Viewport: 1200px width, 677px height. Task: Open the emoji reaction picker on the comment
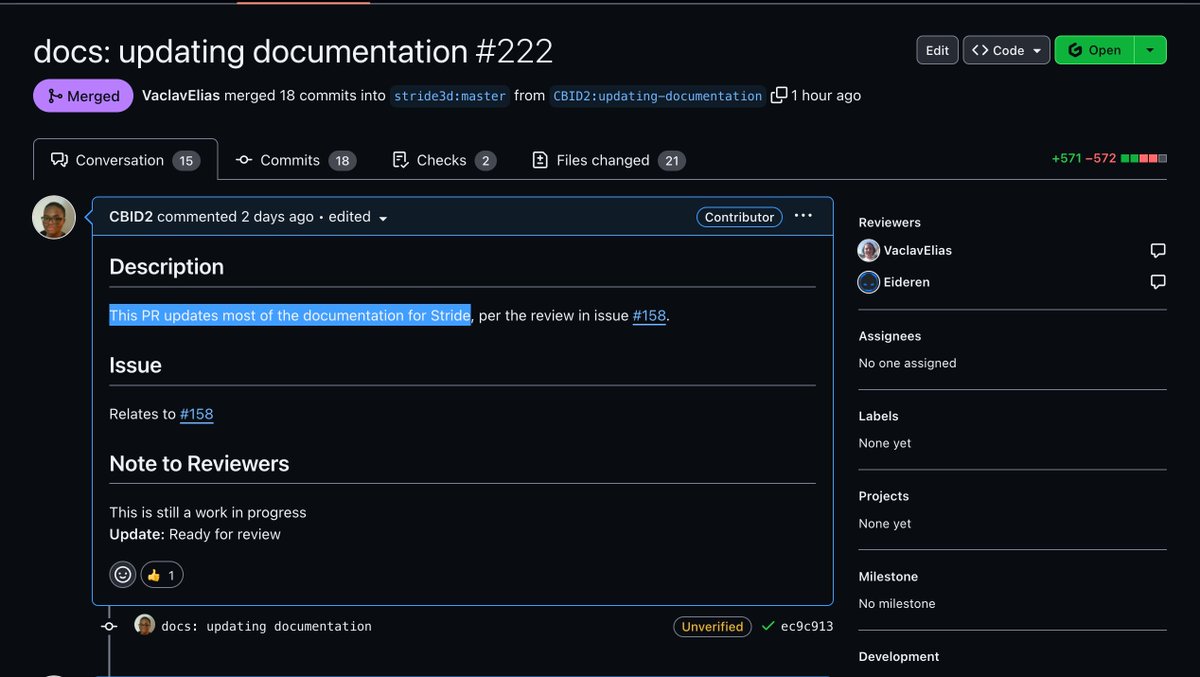point(122,574)
